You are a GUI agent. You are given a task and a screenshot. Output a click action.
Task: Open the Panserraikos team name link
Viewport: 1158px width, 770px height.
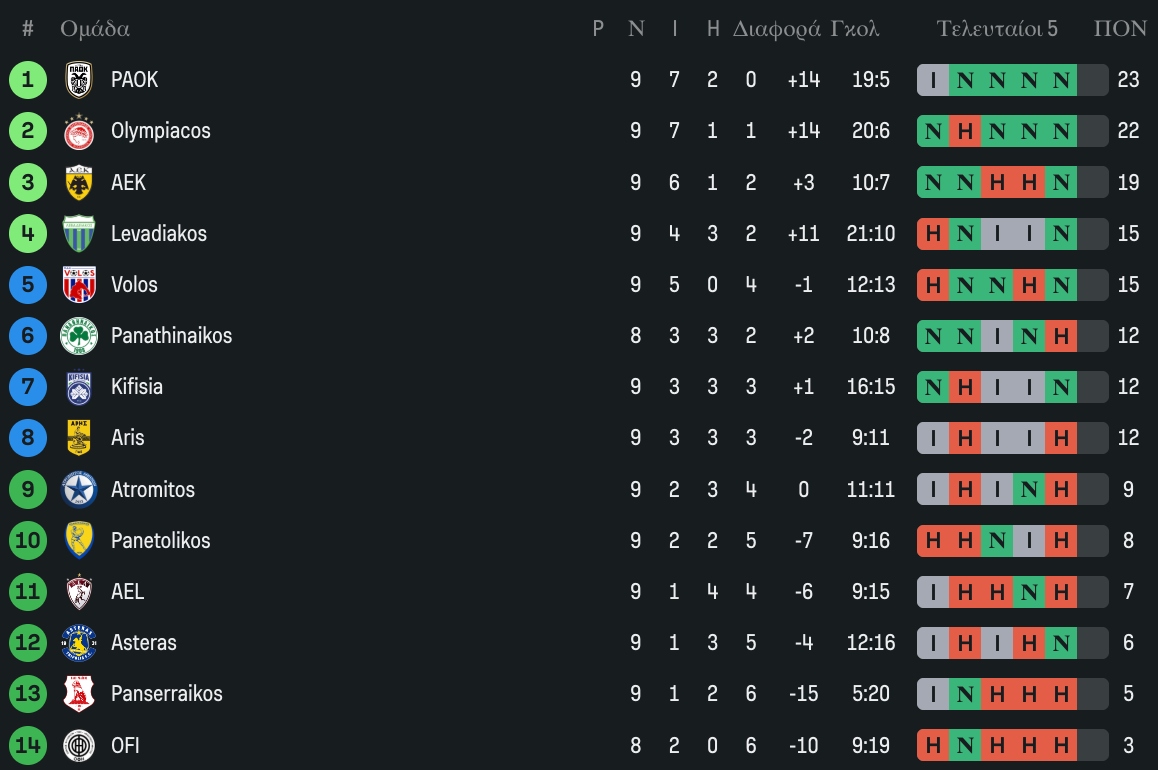click(x=167, y=694)
